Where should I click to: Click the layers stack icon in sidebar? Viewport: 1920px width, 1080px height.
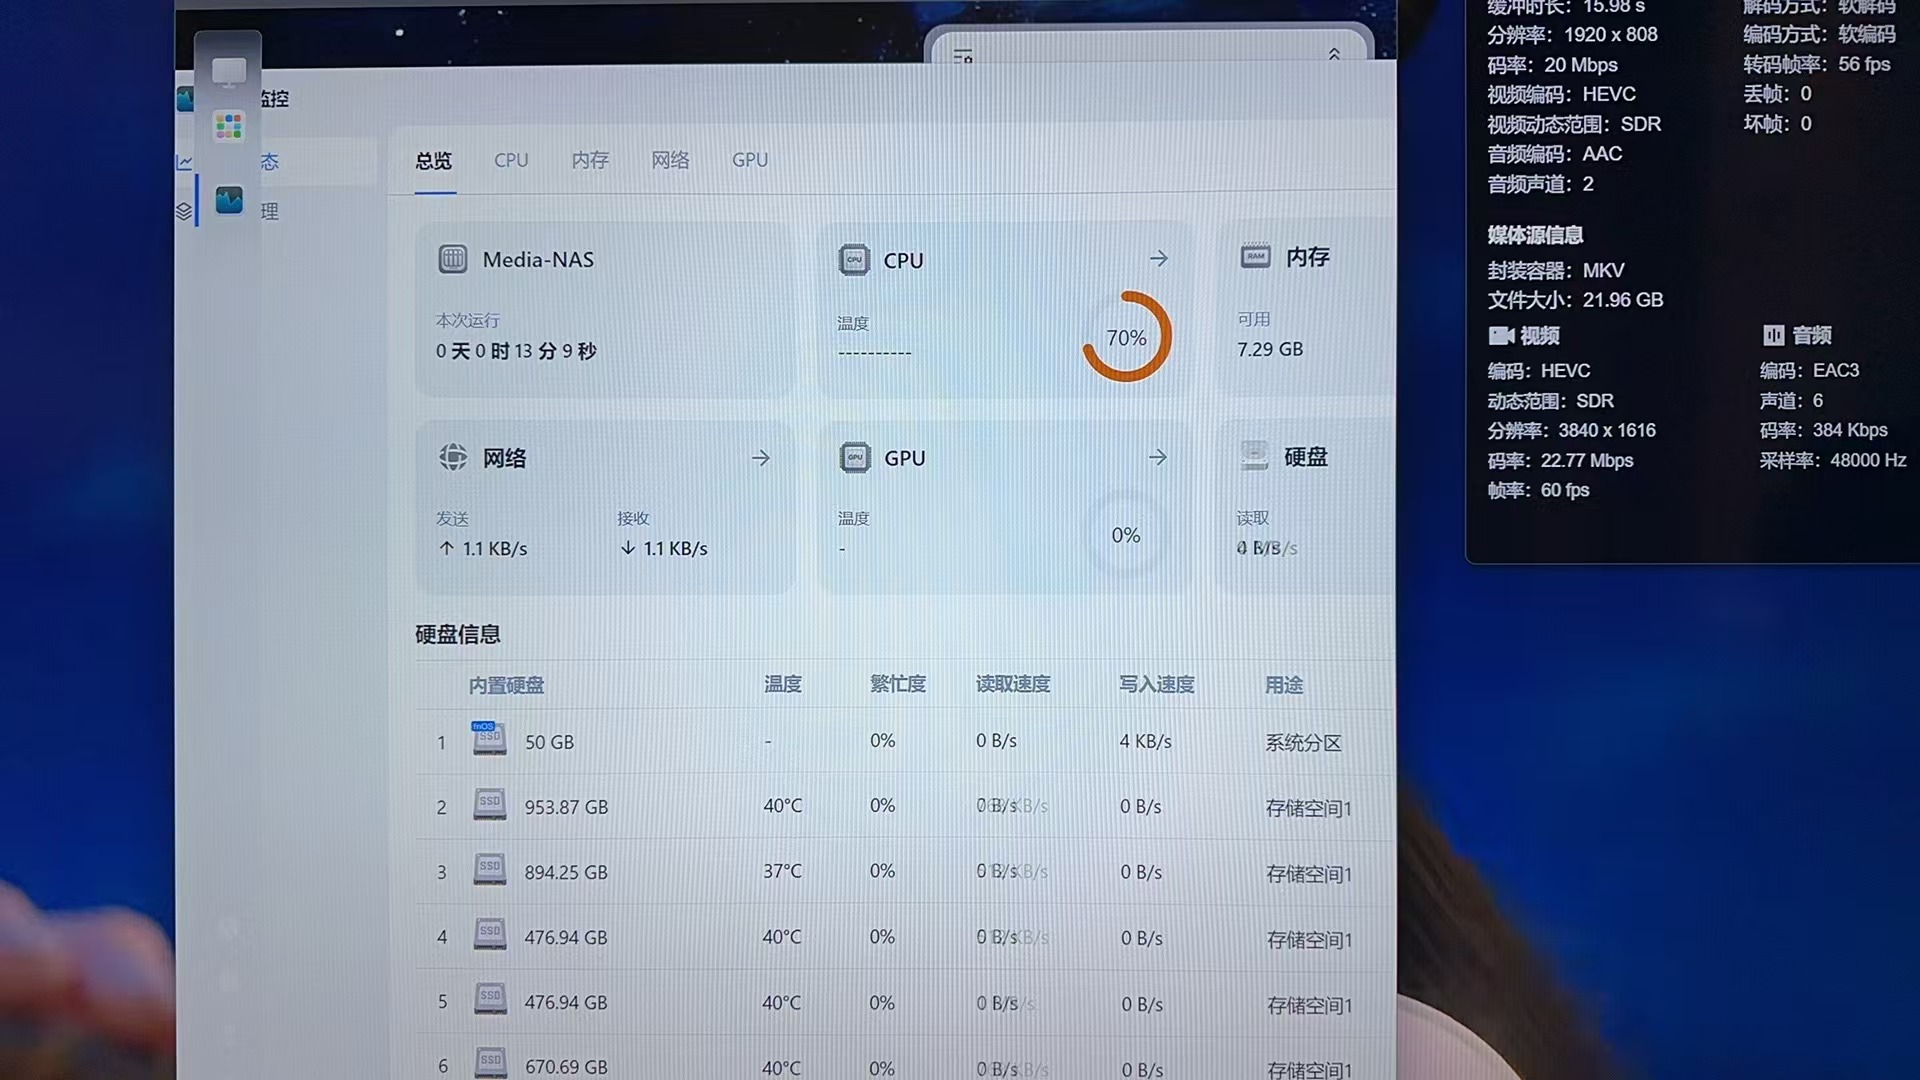[x=184, y=211]
